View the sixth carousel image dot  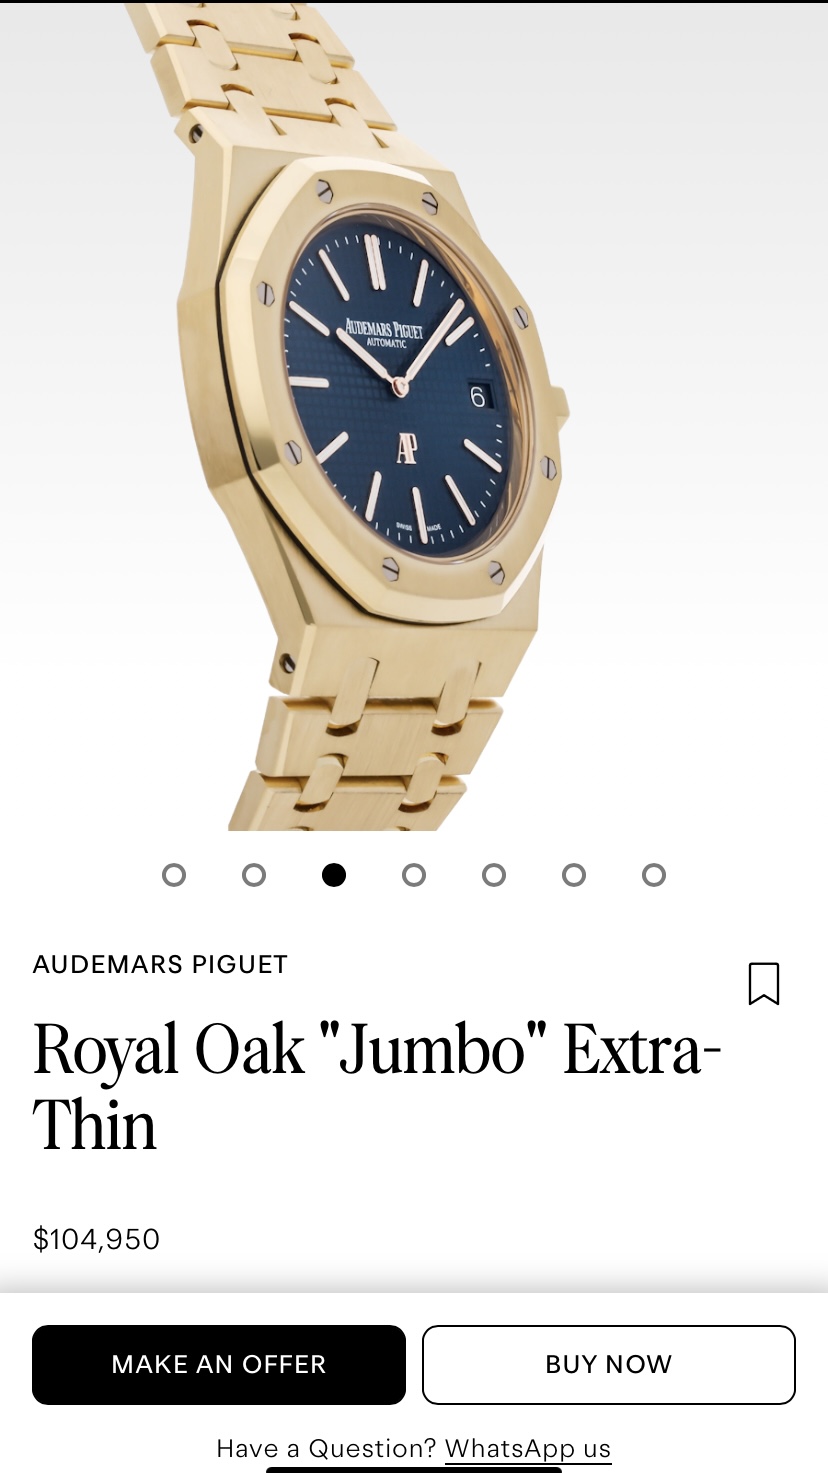point(574,875)
